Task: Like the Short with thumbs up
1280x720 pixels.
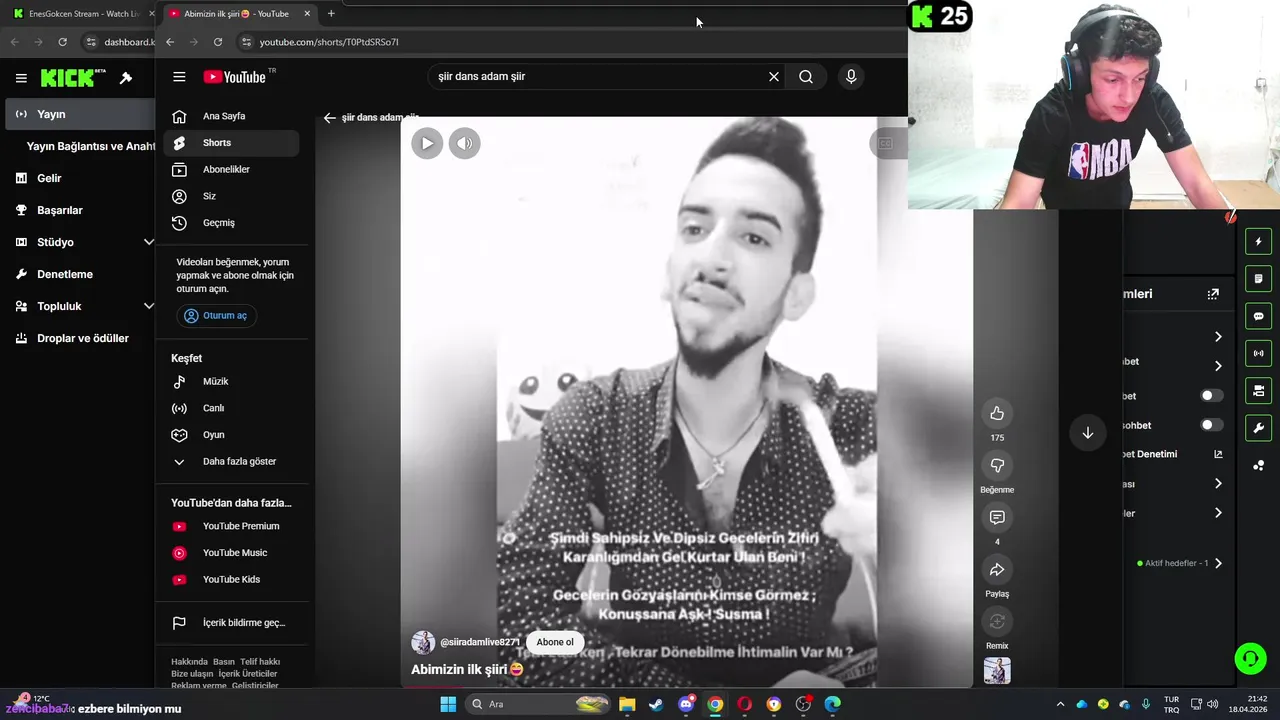Action: (997, 413)
